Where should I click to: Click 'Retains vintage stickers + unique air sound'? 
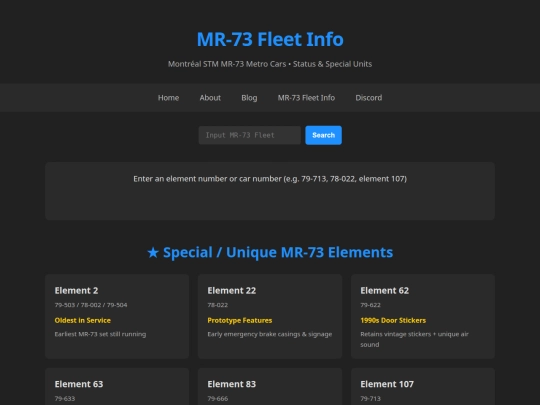click(x=414, y=339)
